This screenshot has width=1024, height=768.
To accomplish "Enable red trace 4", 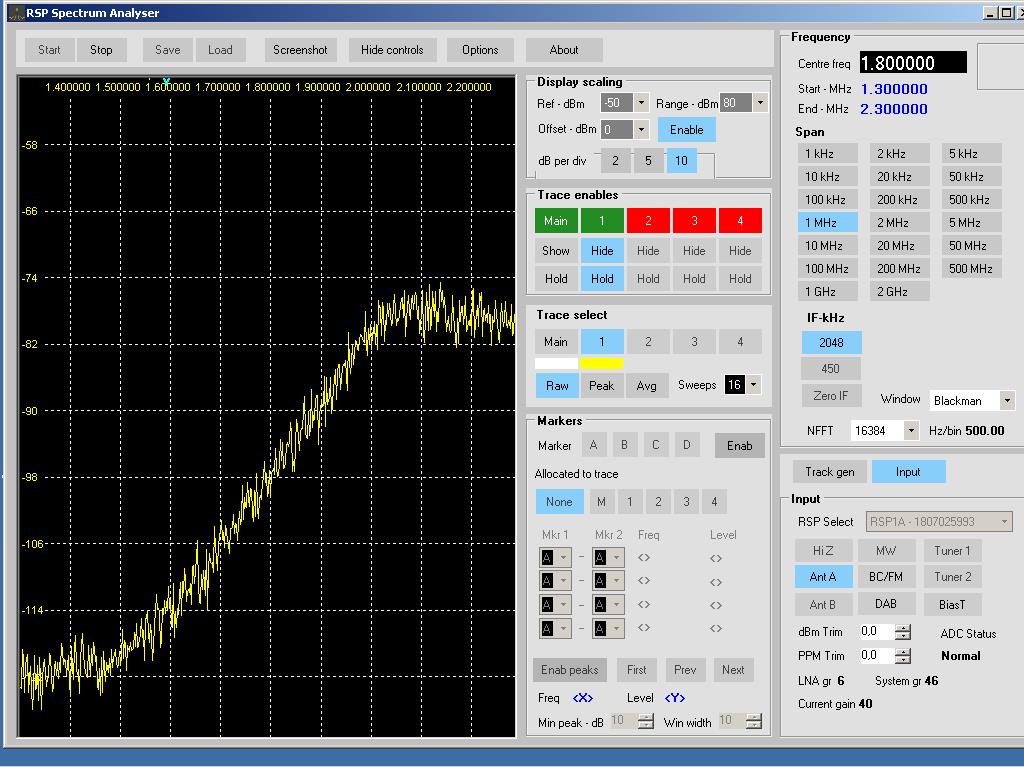I will [740, 221].
